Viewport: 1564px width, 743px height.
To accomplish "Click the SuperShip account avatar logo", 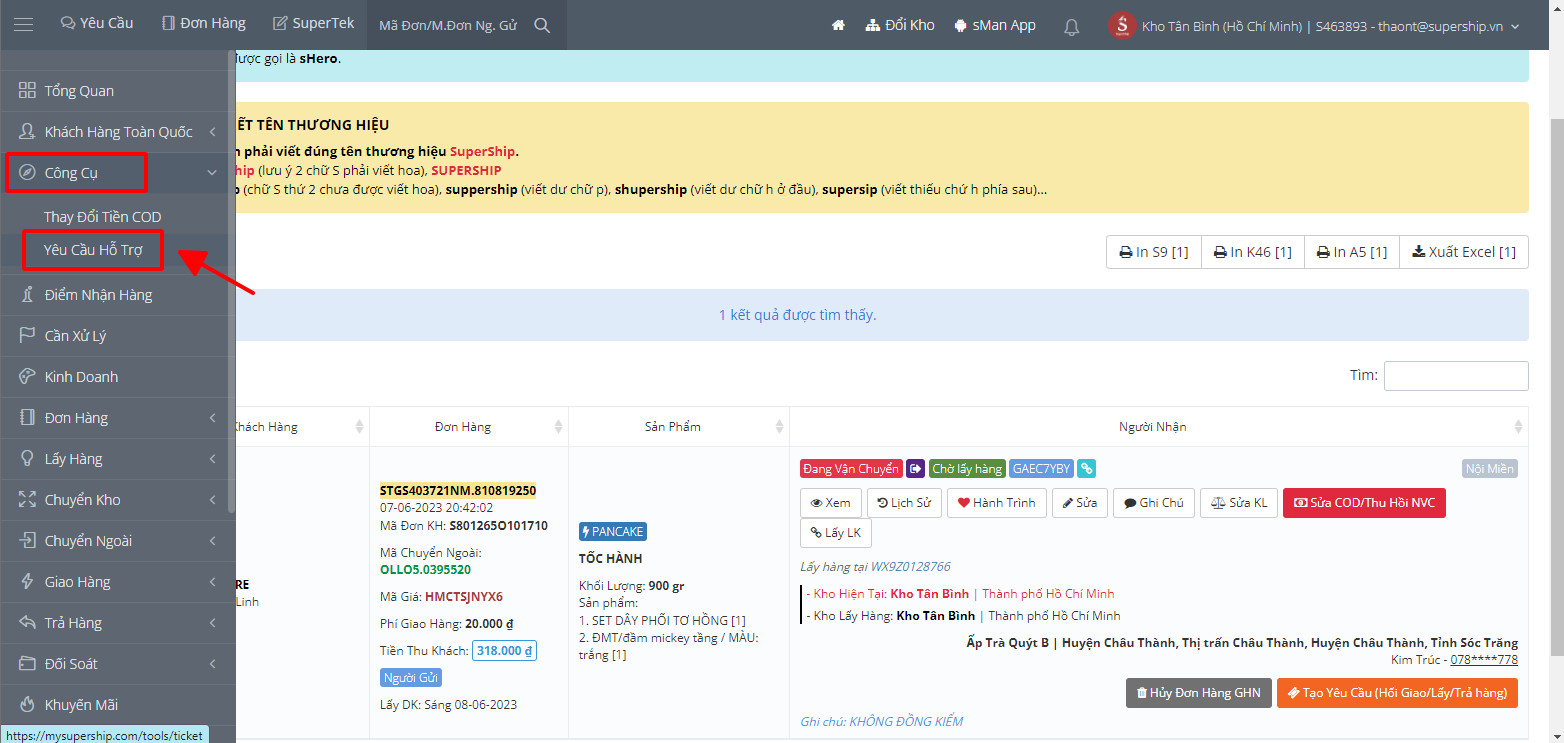I will (1122, 25).
